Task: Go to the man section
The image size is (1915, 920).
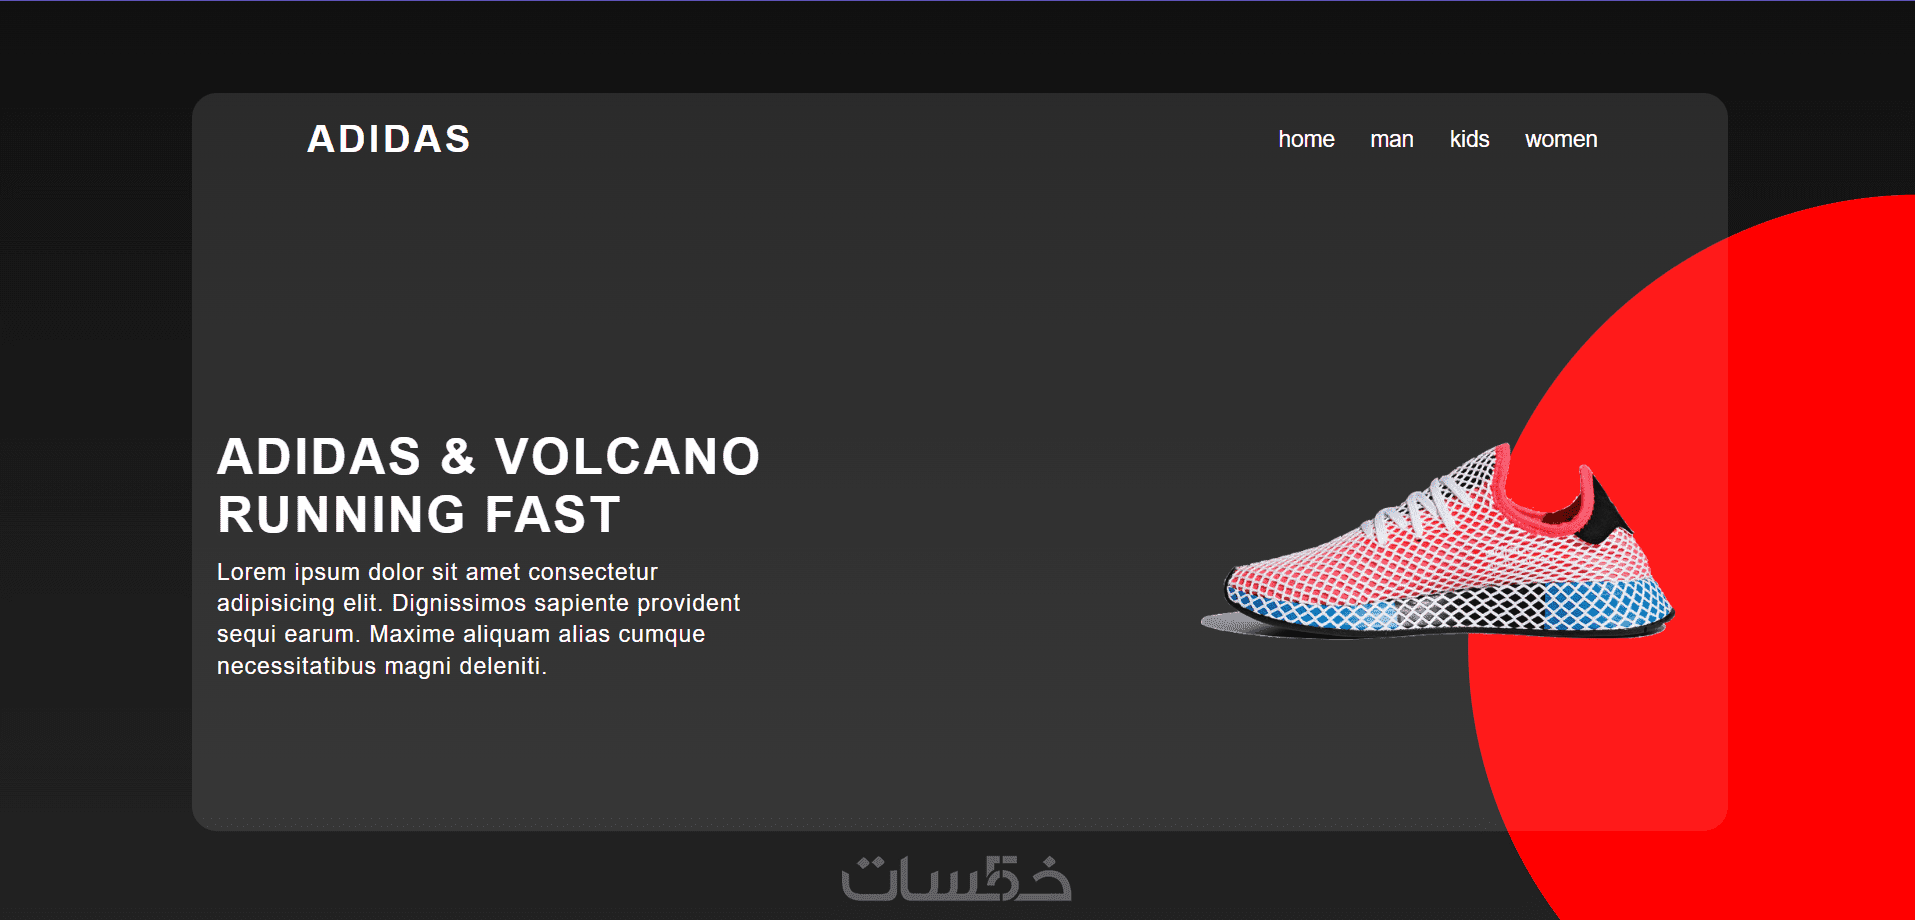Action: click(x=1391, y=139)
